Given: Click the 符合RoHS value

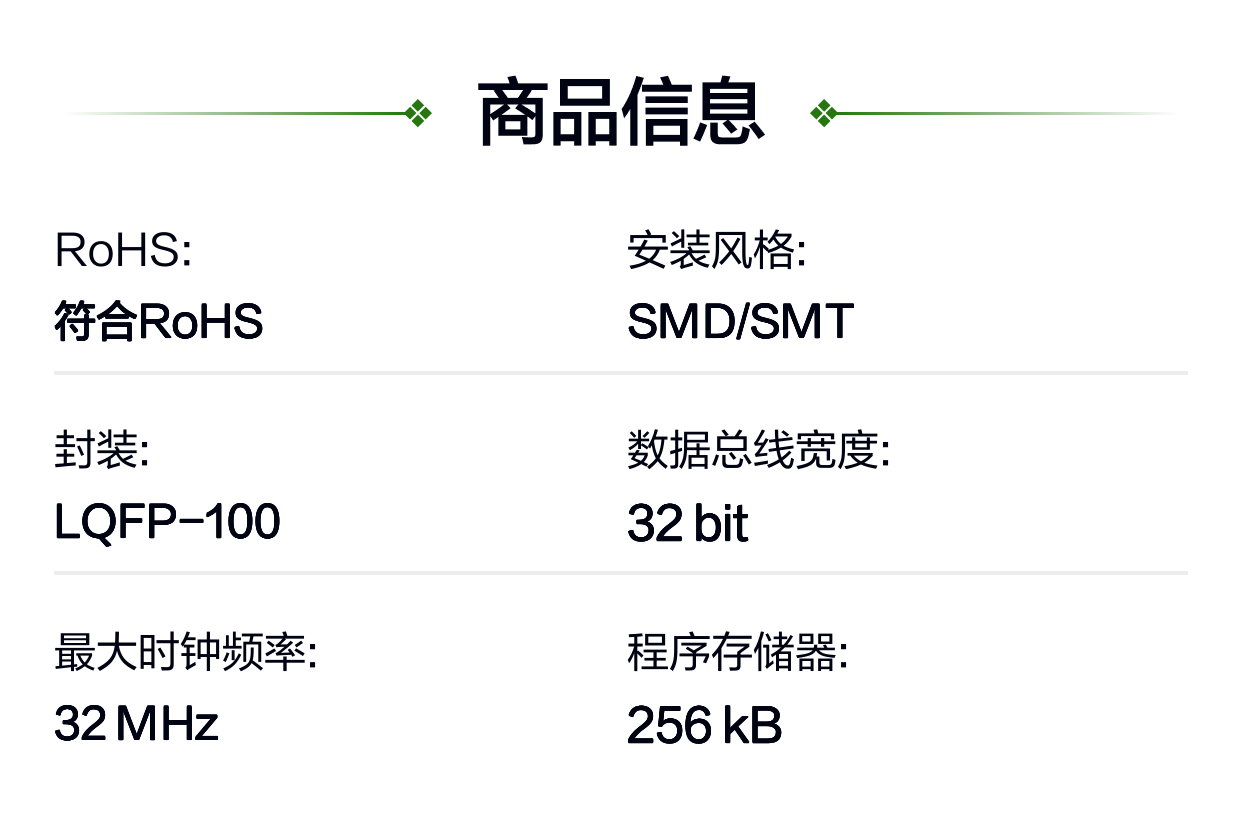Looking at the screenshot, I should [x=158, y=323].
